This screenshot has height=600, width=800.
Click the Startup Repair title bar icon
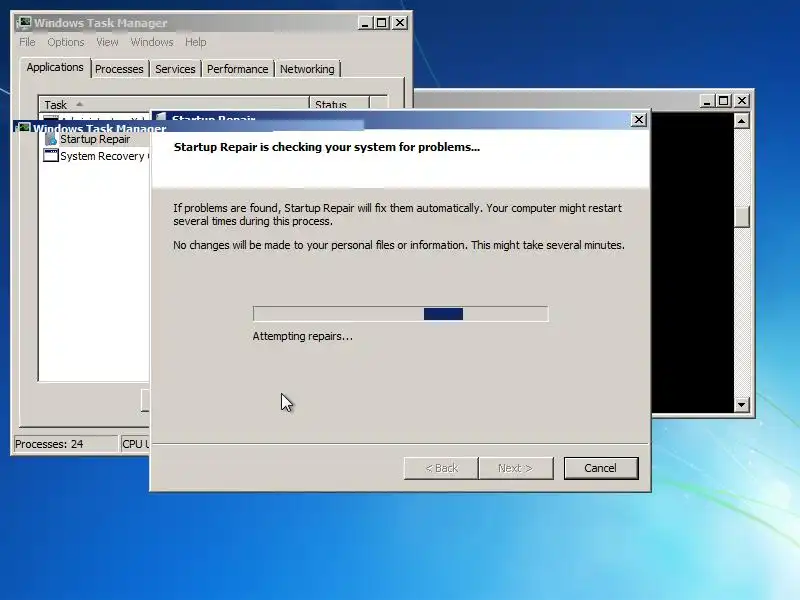(x=161, y=118)
